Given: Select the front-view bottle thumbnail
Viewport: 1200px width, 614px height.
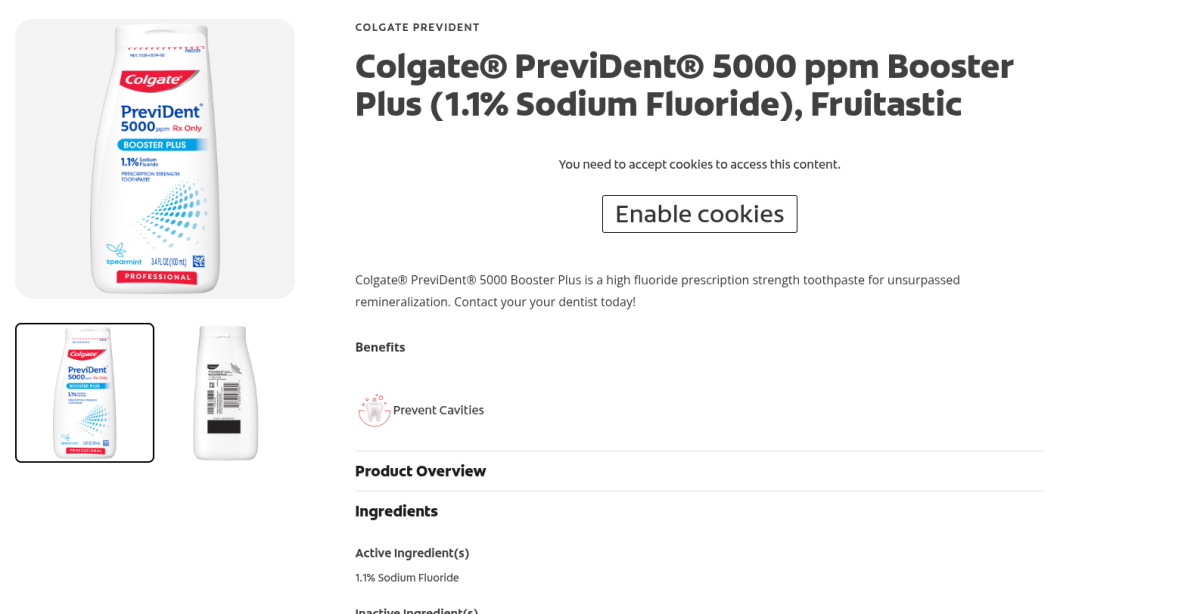Looking at the screenshot, I should pos(85,393).
